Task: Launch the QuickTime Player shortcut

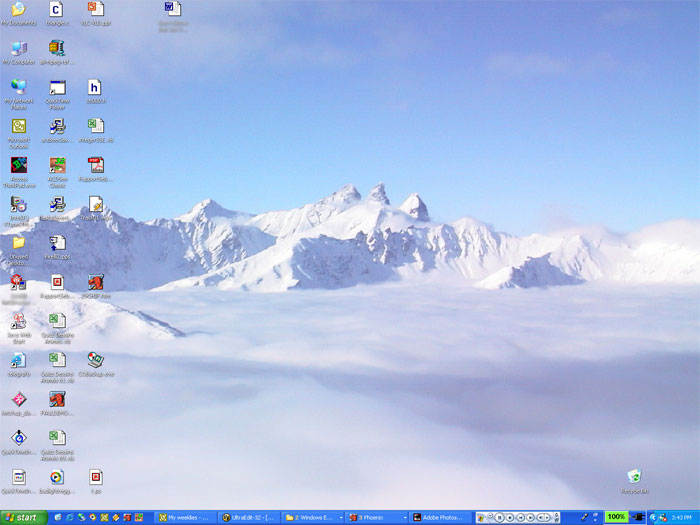Action: [x=57, y=88]
